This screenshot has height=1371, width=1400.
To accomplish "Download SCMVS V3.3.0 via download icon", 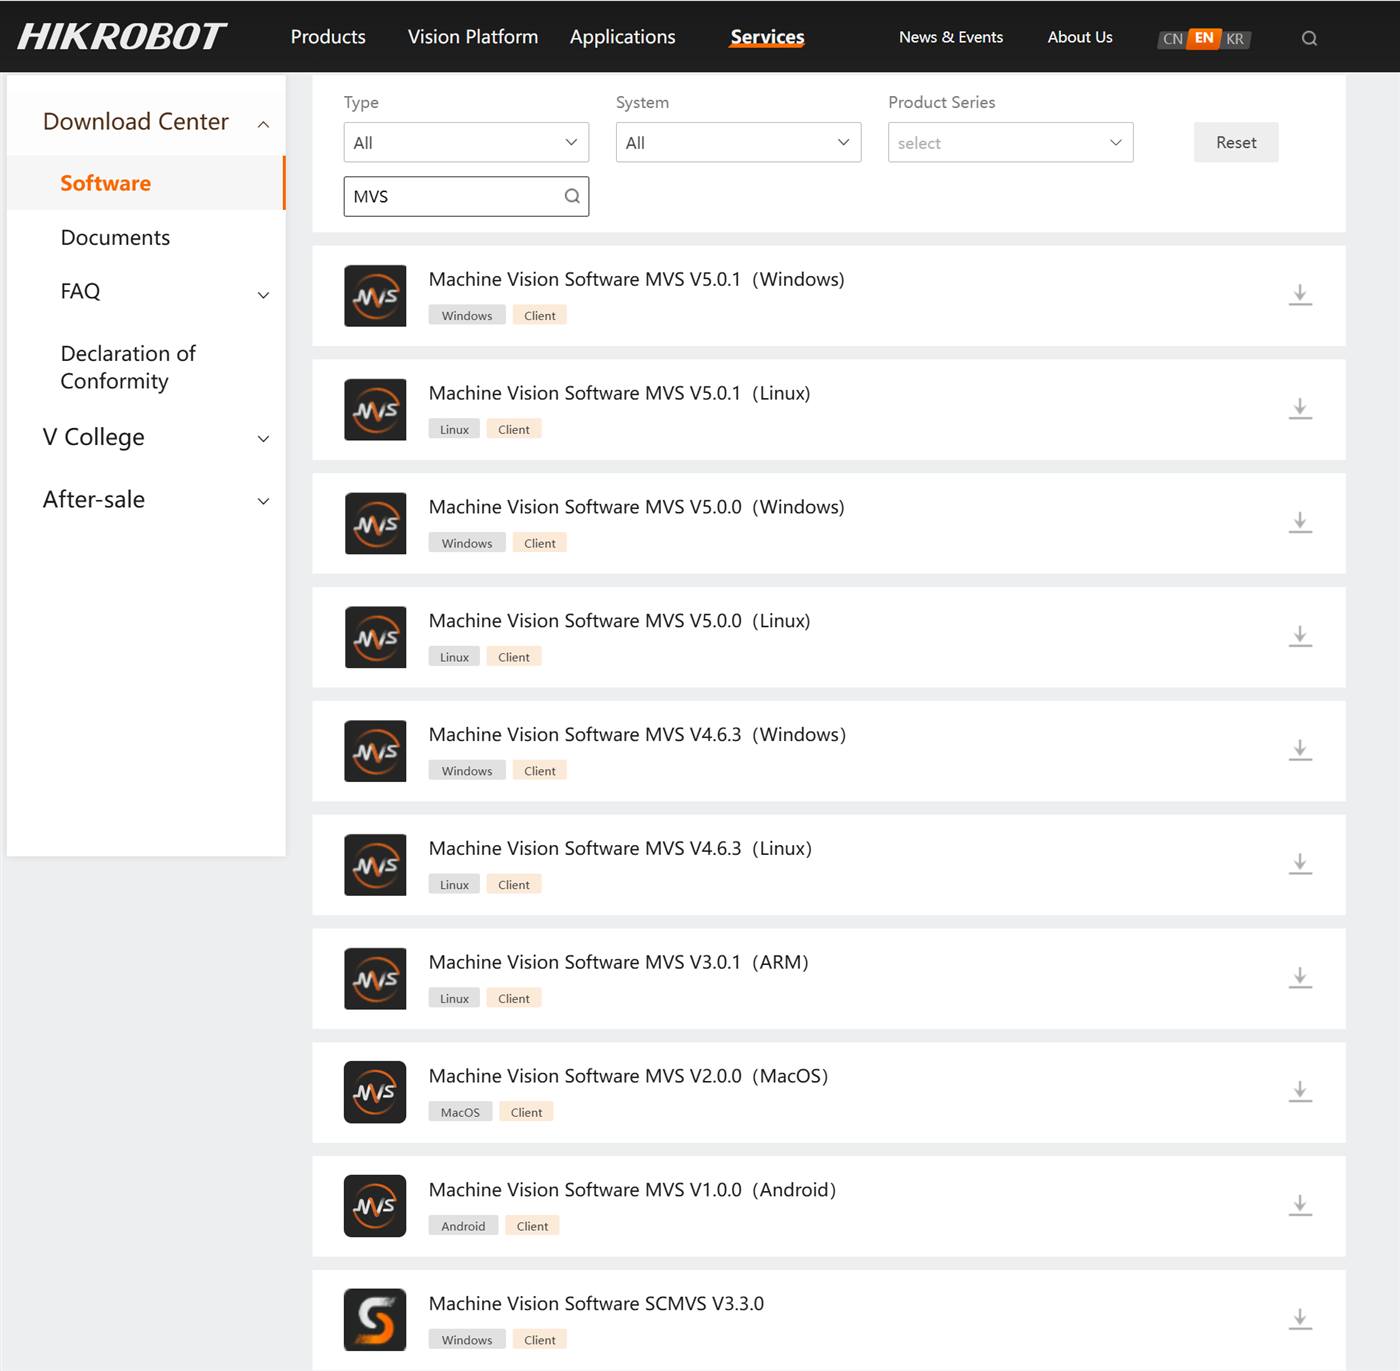I will (1300, 1320).
